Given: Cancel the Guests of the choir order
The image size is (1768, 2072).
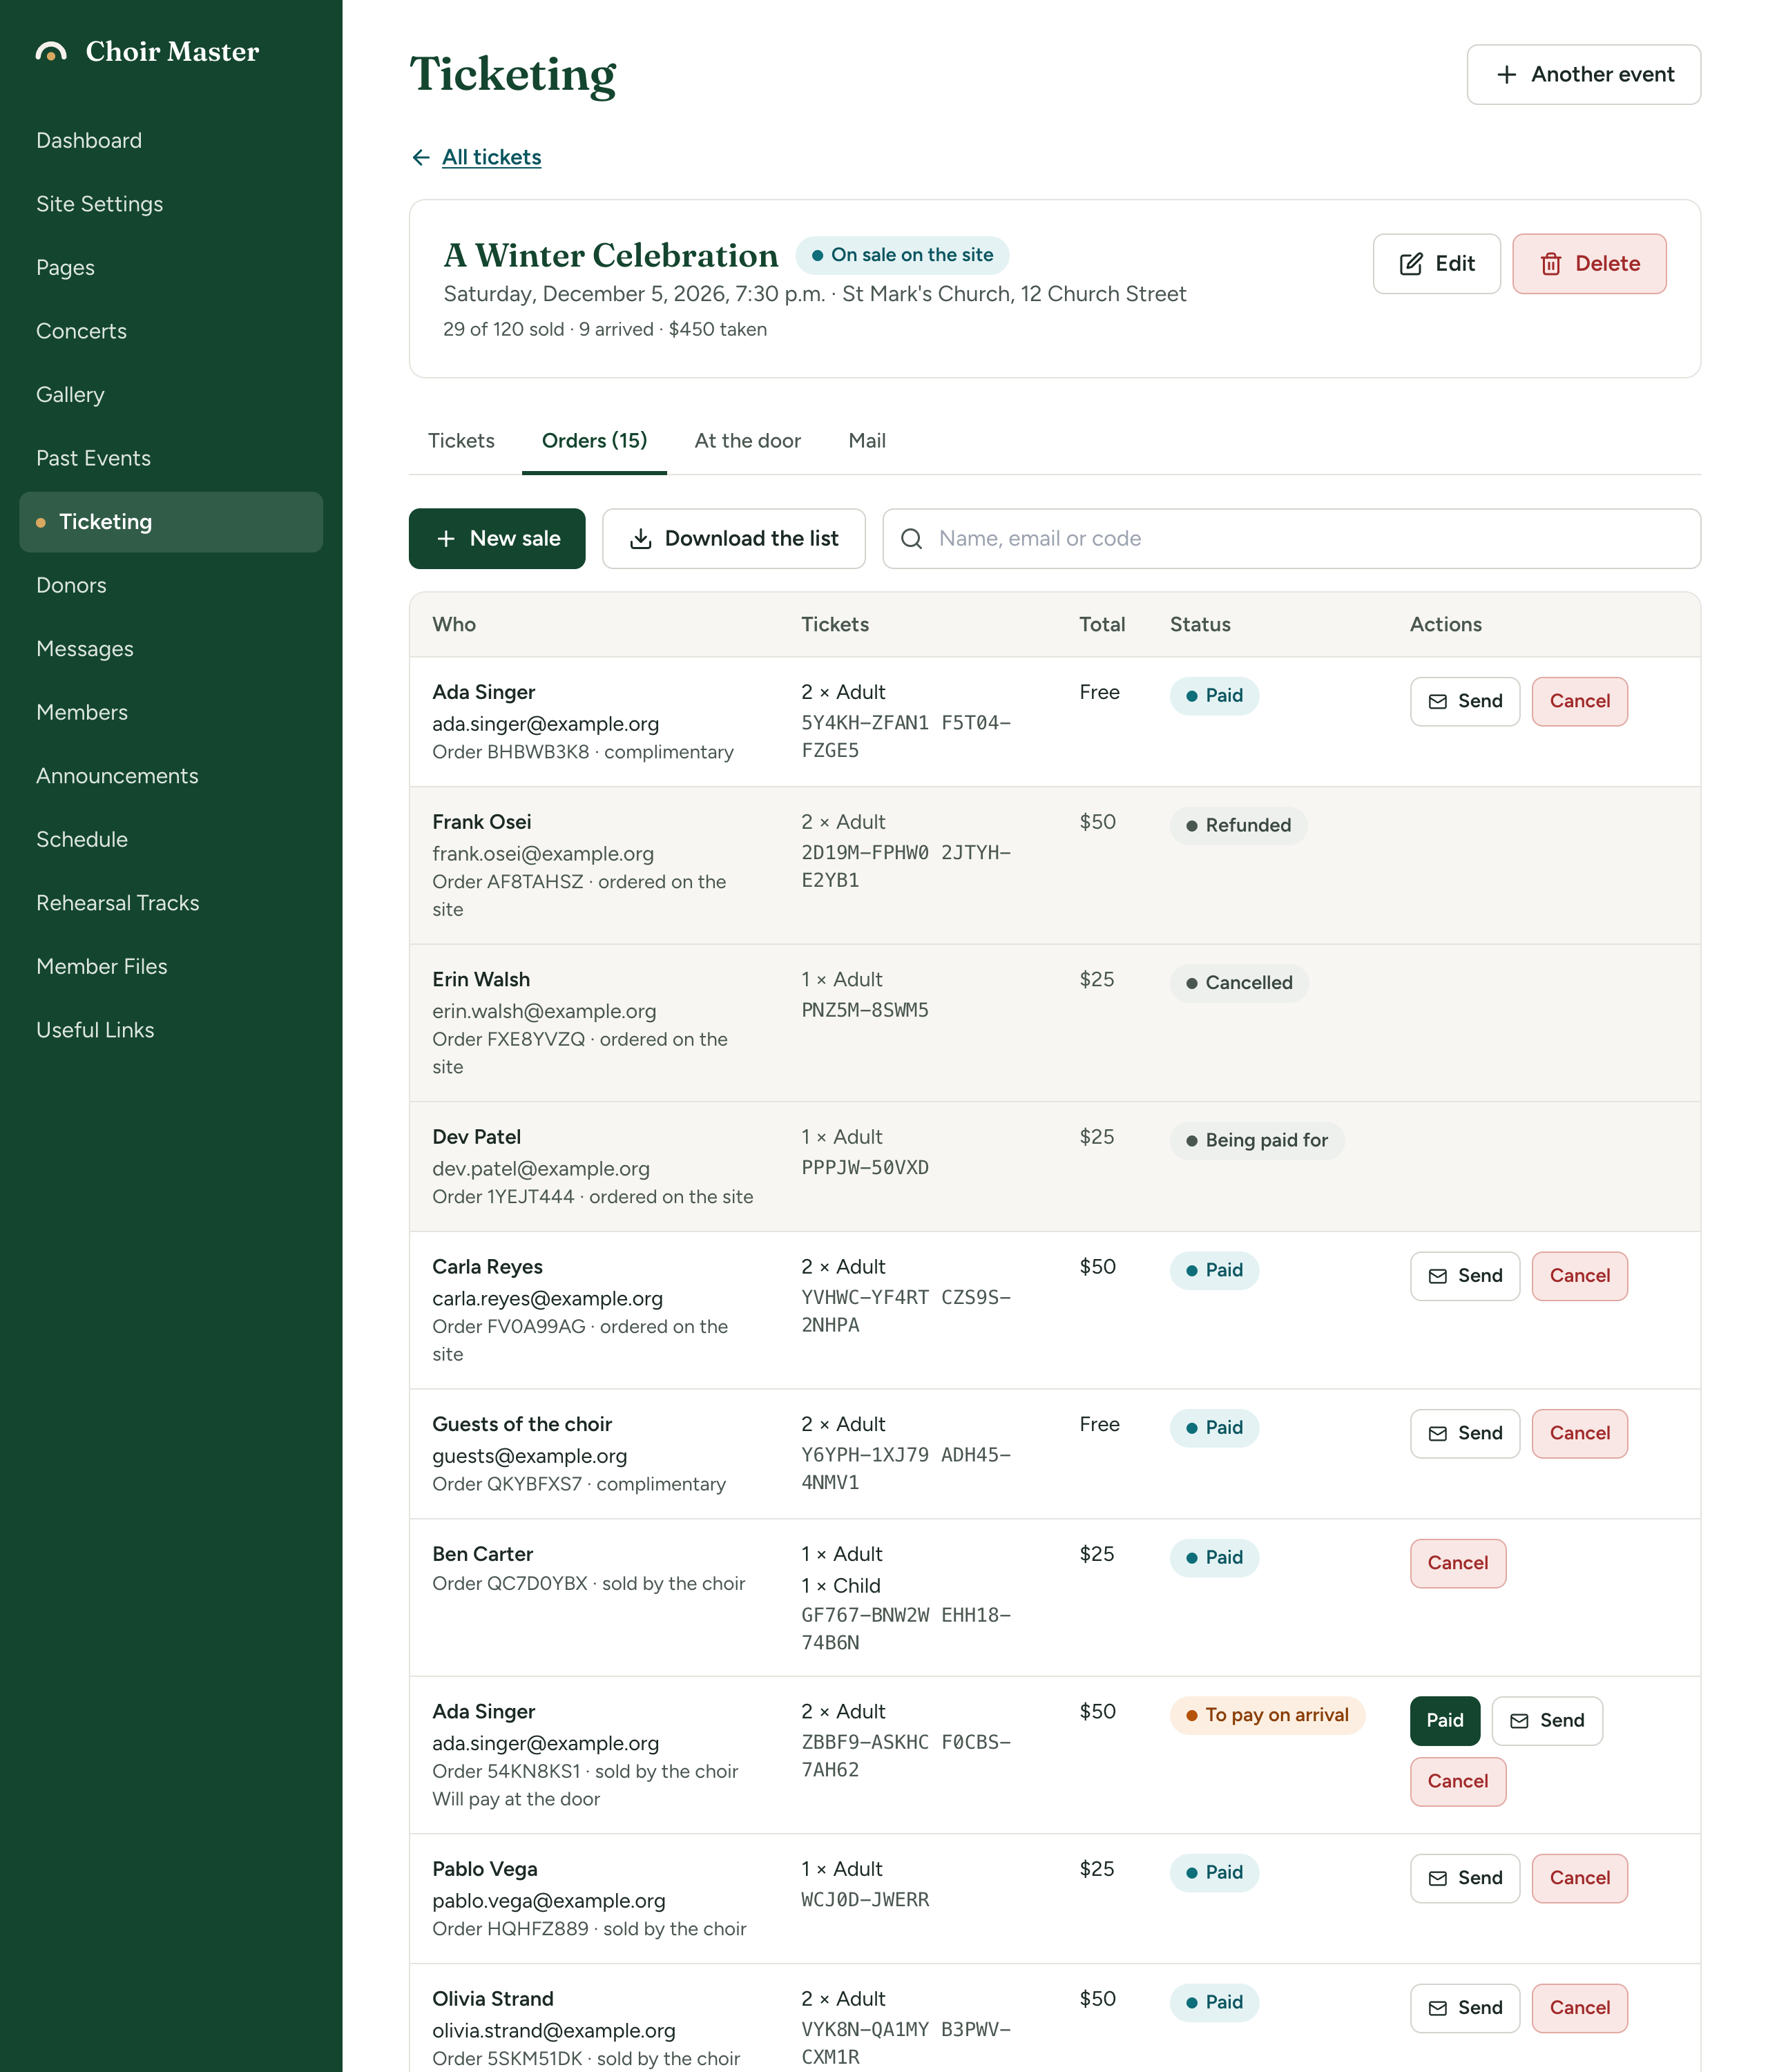Looking at the screenshot, I should (x=1579, y=1434).
